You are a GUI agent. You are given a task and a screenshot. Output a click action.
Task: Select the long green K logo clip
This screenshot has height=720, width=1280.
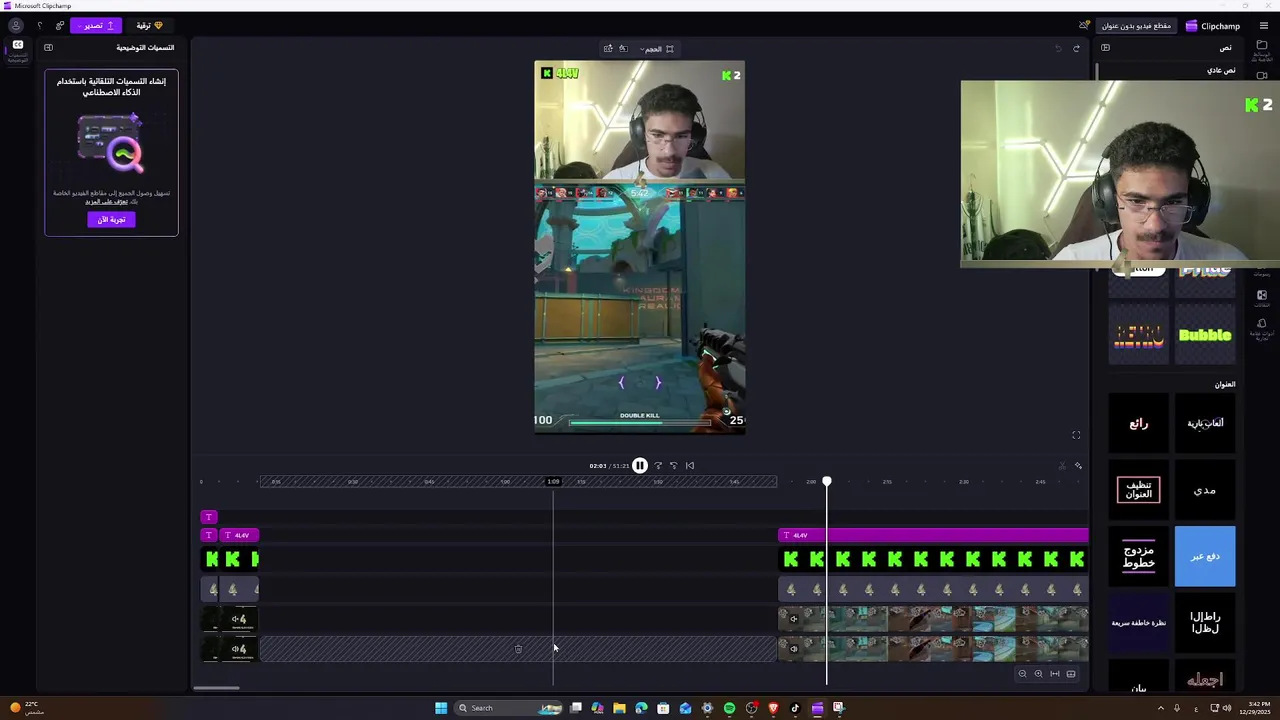point(933,559)
